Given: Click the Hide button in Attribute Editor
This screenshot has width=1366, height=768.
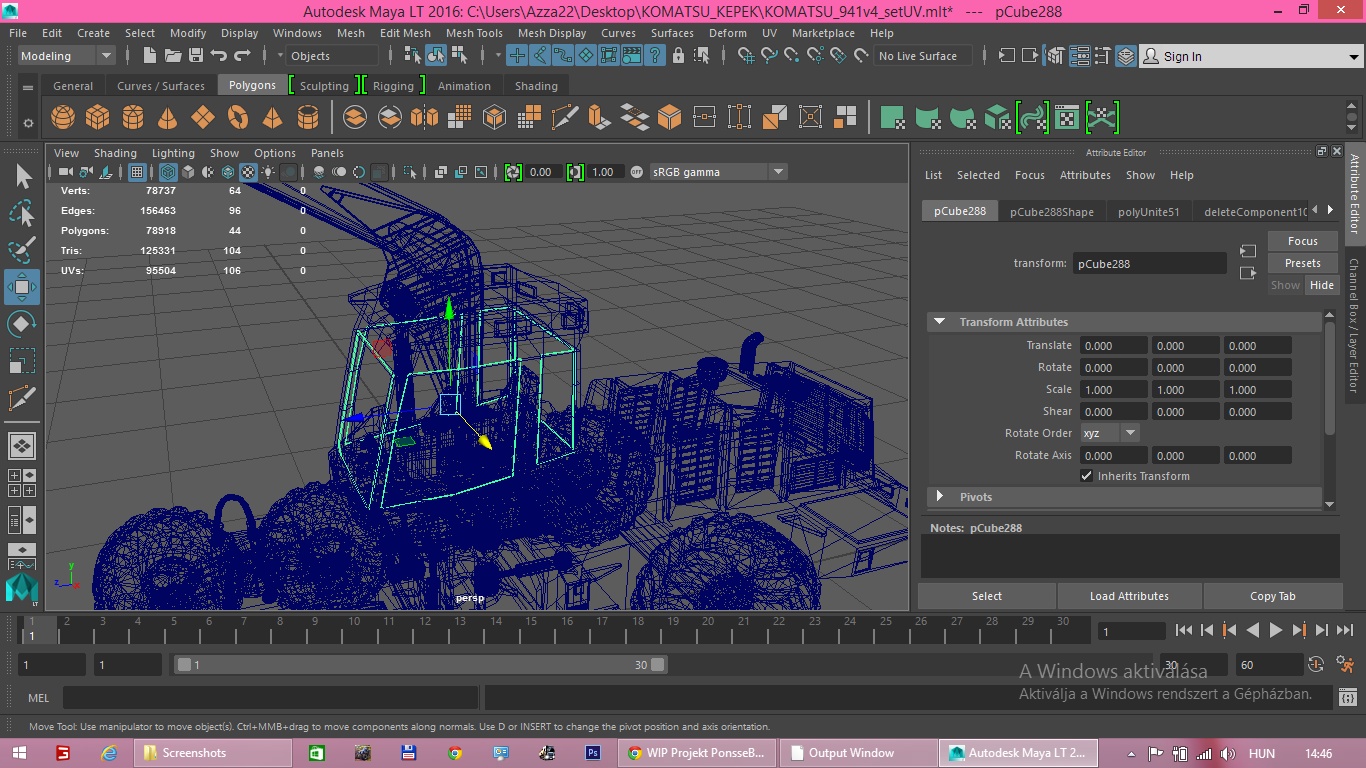Looking at the screenshot, I should point(1322,285).
